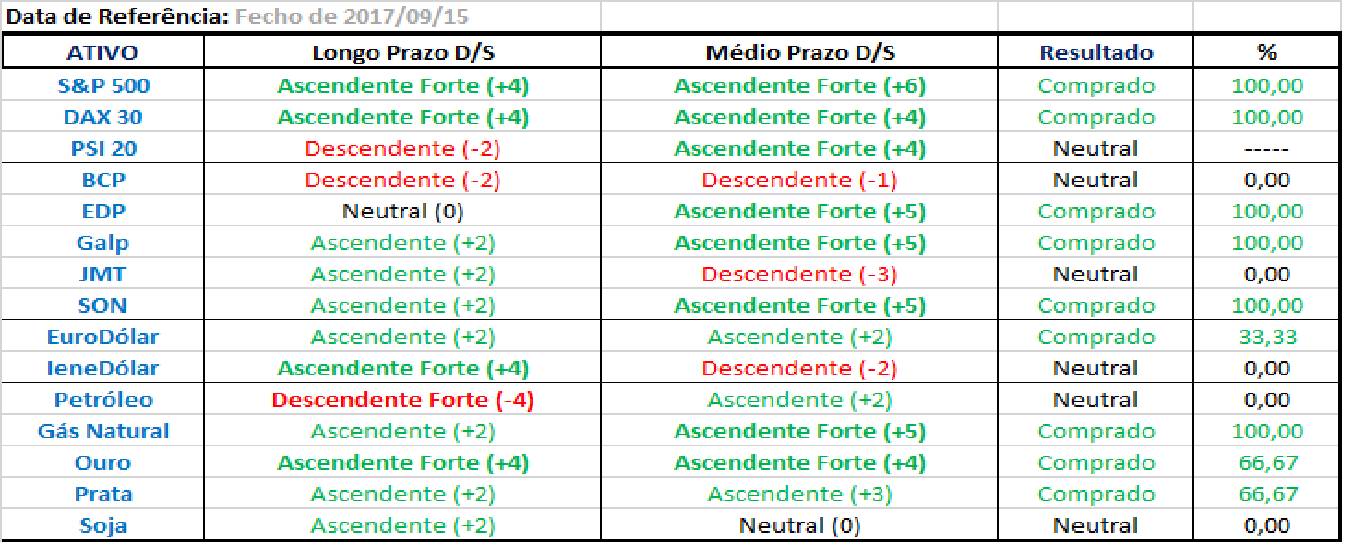Click the ATIVO column header
Image resolution: width=1352 pixels, height=553 pixels.
[x=103, y=53]
